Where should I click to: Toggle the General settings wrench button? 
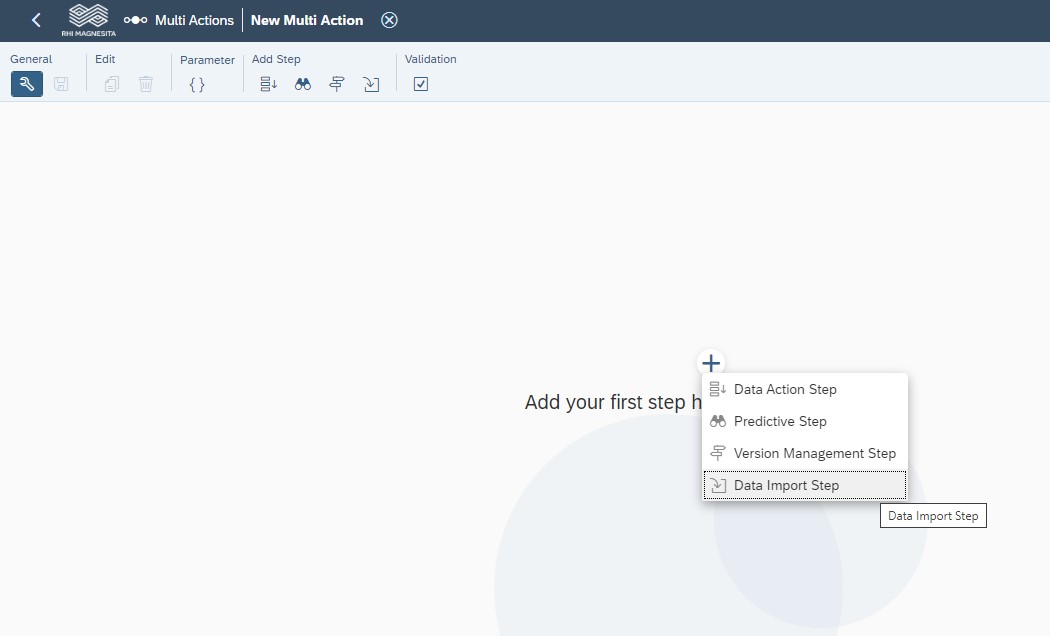(x=27, y=85)
